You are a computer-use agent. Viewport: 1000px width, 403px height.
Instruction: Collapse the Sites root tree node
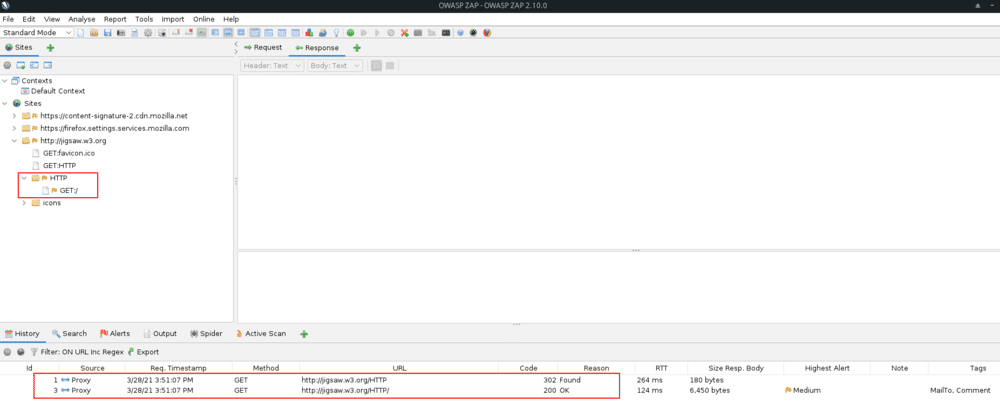click(x=5, y=103)
